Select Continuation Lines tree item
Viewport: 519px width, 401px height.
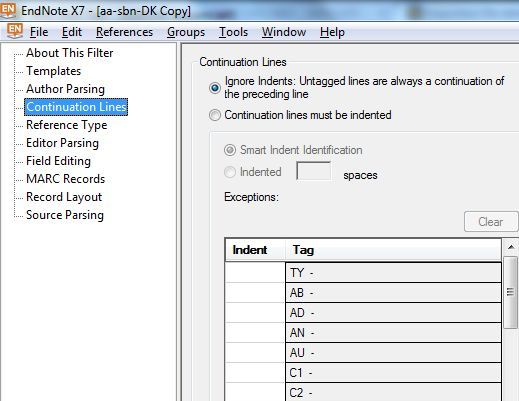pos(76,107)
